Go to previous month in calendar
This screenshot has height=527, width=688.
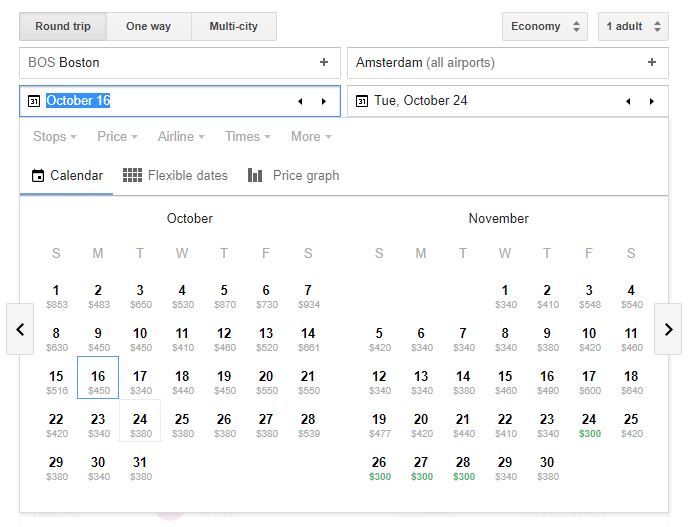[20, 330]
